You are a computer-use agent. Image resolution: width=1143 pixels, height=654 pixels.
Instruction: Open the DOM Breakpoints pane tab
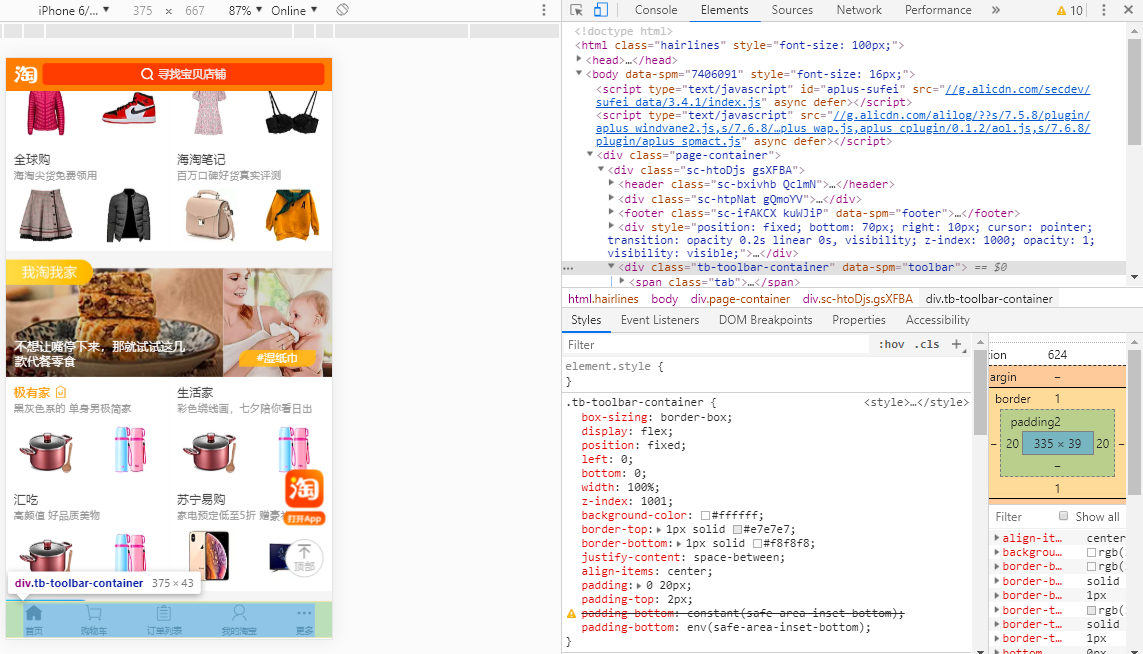[x=765, y=320]
